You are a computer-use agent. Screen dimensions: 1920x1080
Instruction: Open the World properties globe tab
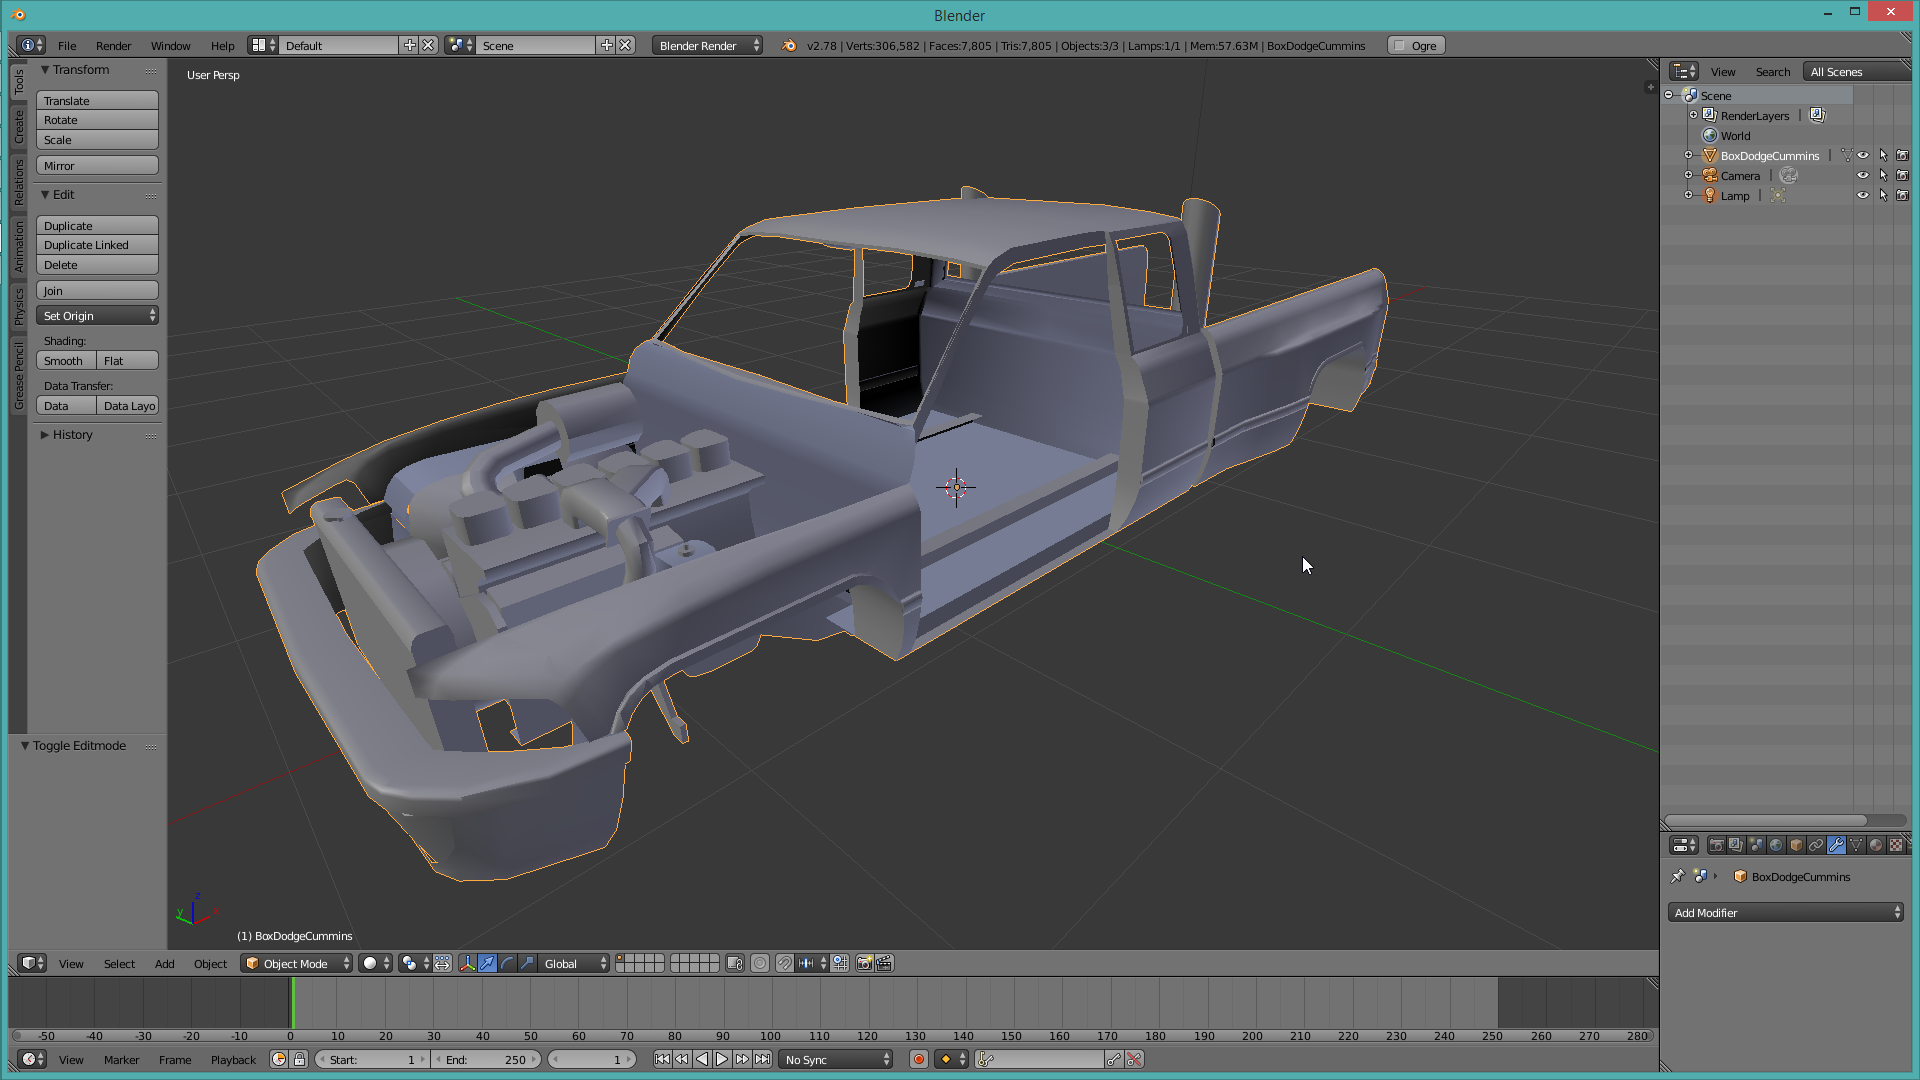pyautogui.click(x=1776, y=845)
